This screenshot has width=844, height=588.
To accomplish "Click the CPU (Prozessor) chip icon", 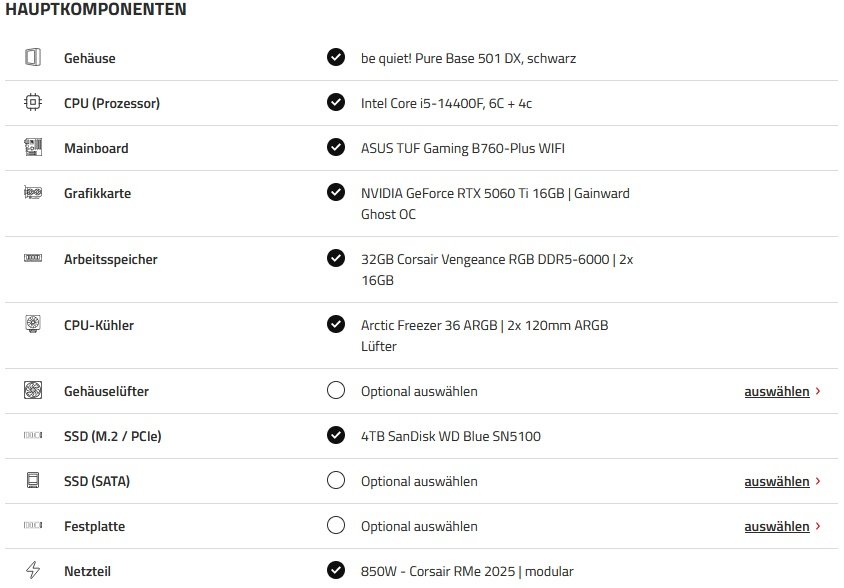I will click(33, 102).
